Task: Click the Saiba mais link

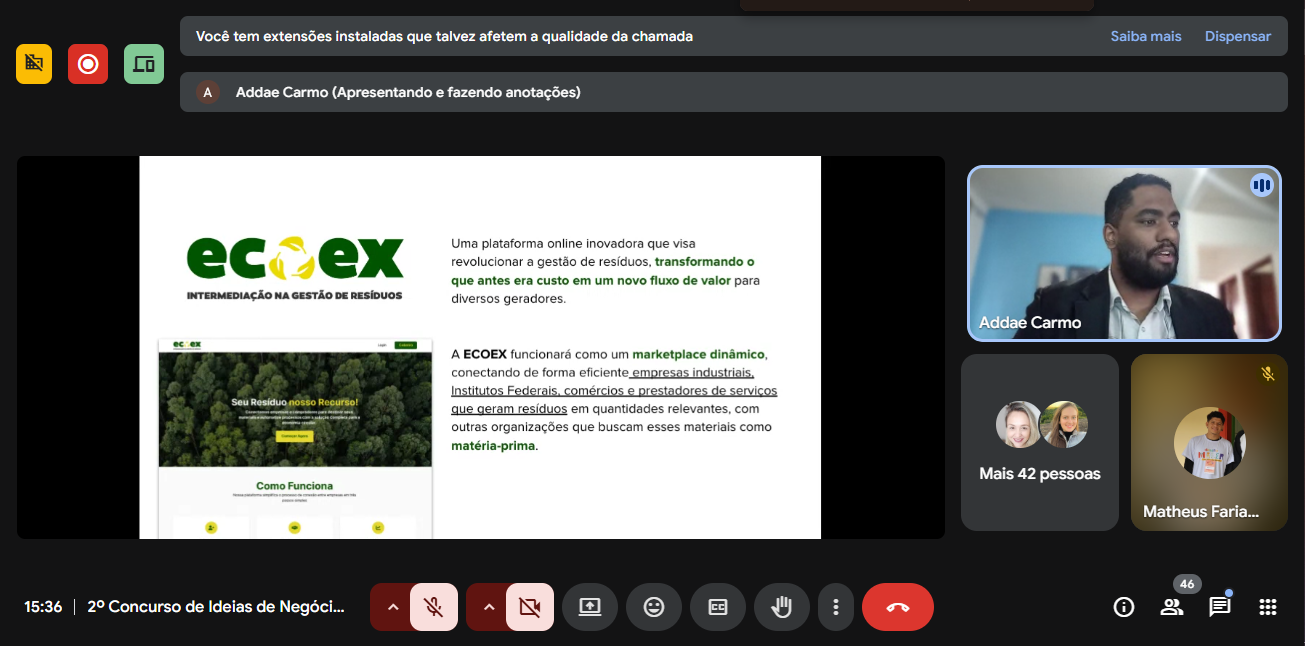Action: coord(1146,36)
